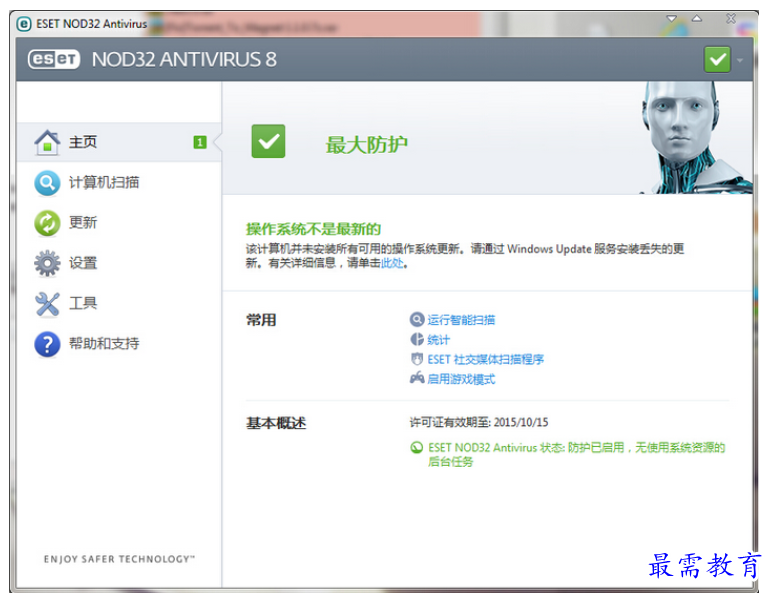The width and height of the screenshot is (770, 597).
Task: Click the scan icon beside 运行智能扫描
Action: [417, 320]
